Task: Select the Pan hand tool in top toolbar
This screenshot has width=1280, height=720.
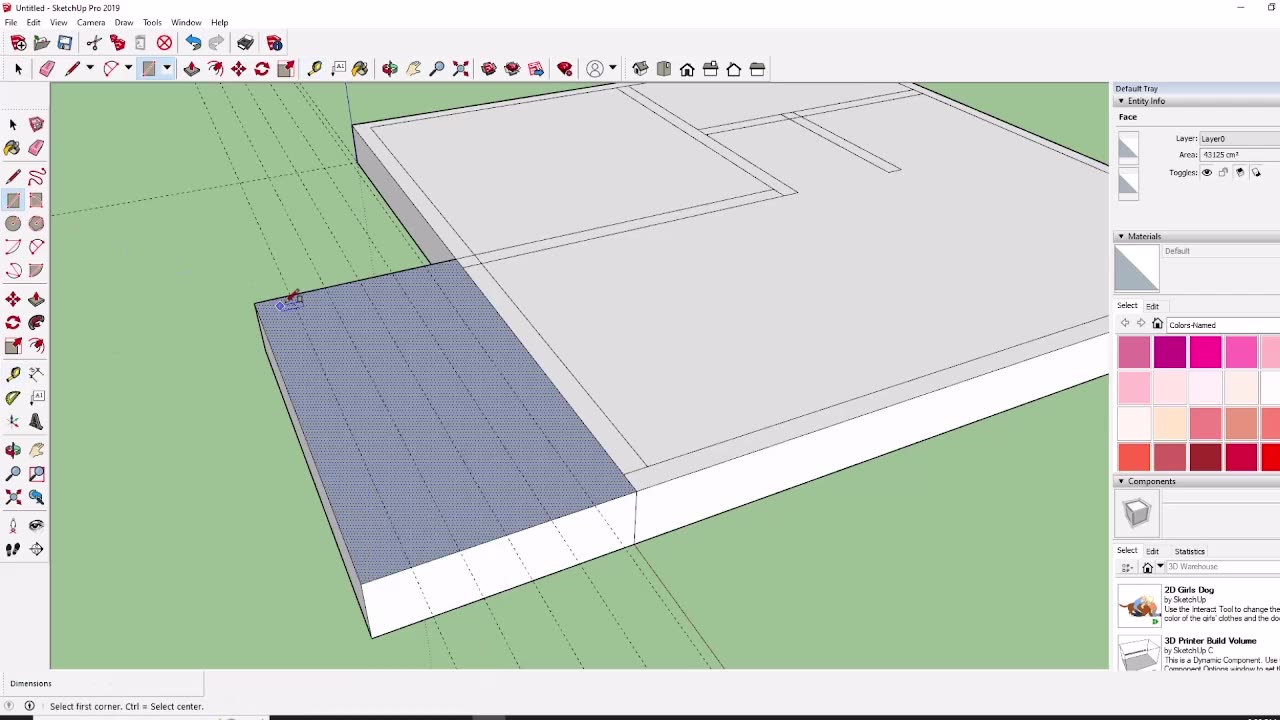Action: pos(413,69)
